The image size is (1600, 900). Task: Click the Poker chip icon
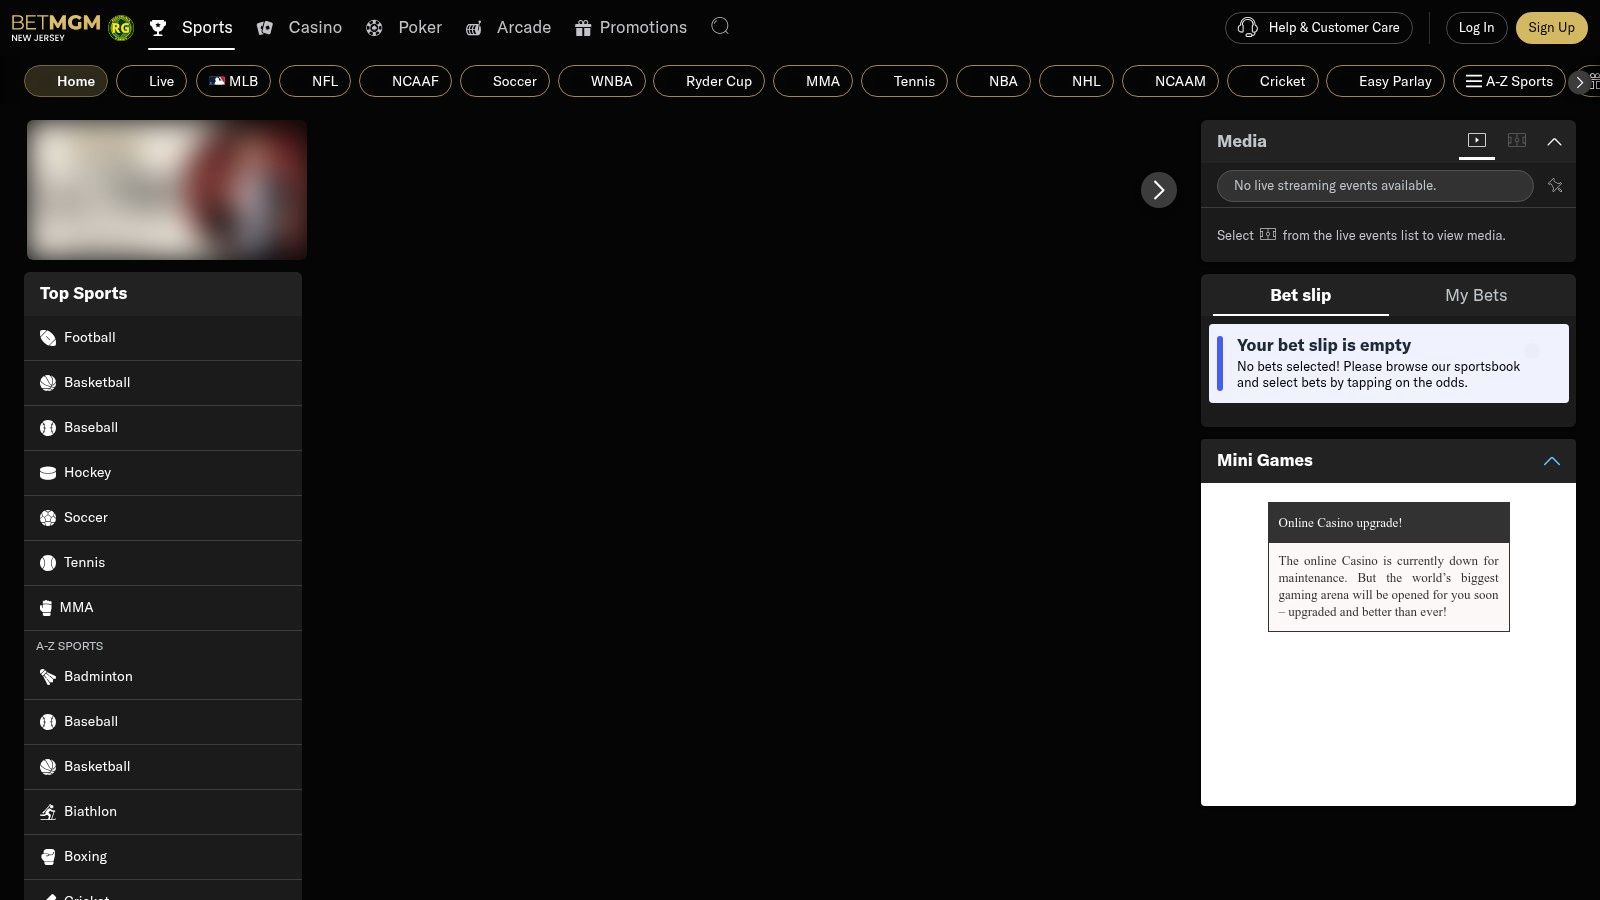[374, 28]
